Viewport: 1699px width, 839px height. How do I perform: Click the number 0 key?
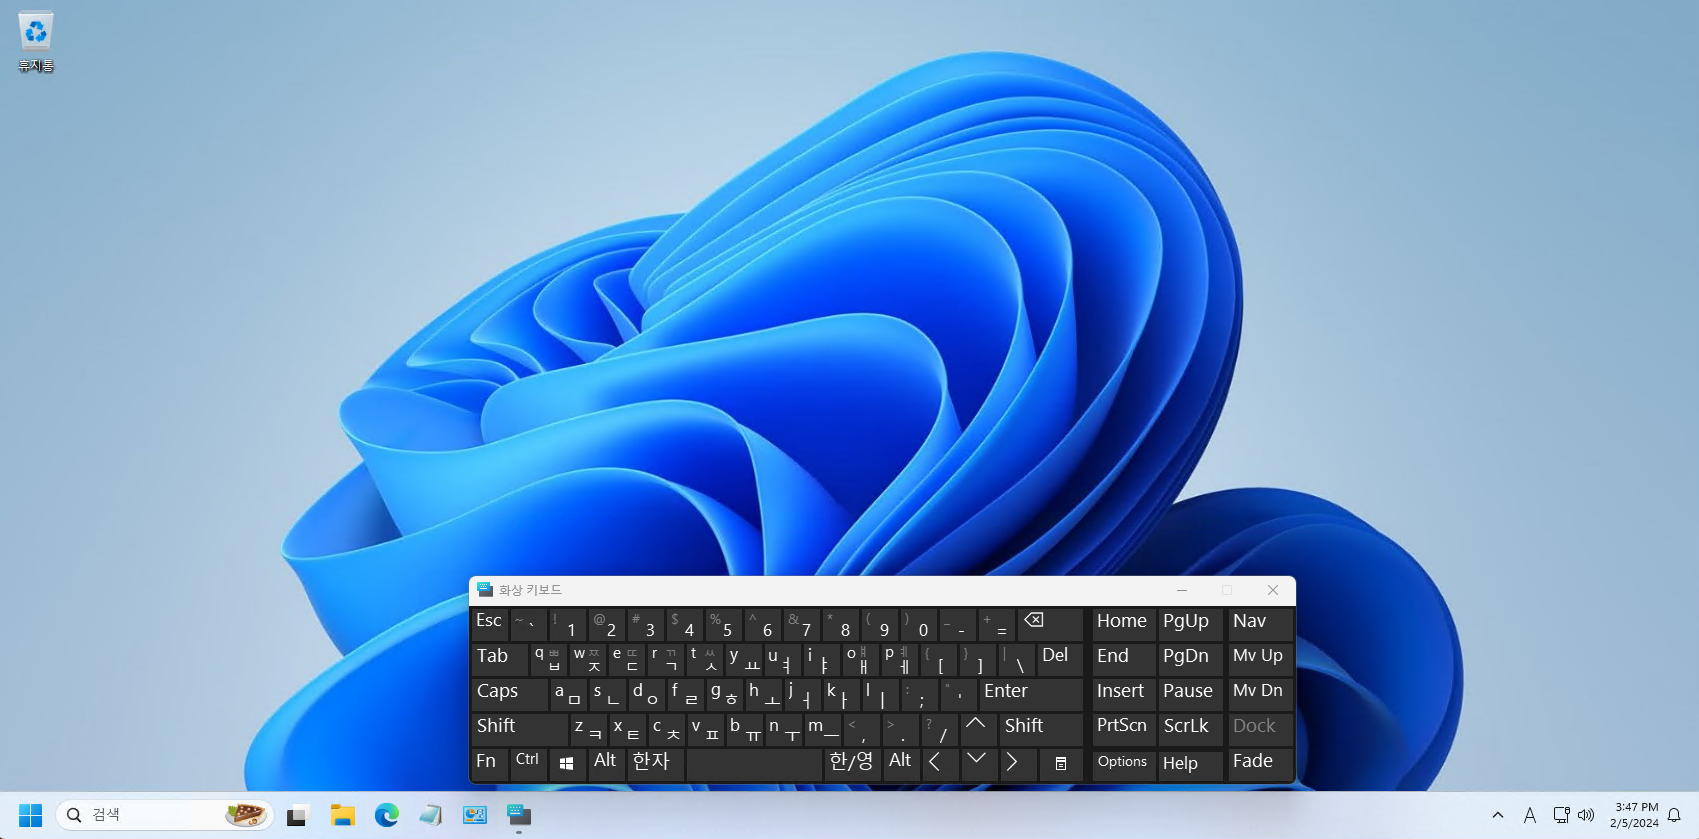click(x=919, y=624)
